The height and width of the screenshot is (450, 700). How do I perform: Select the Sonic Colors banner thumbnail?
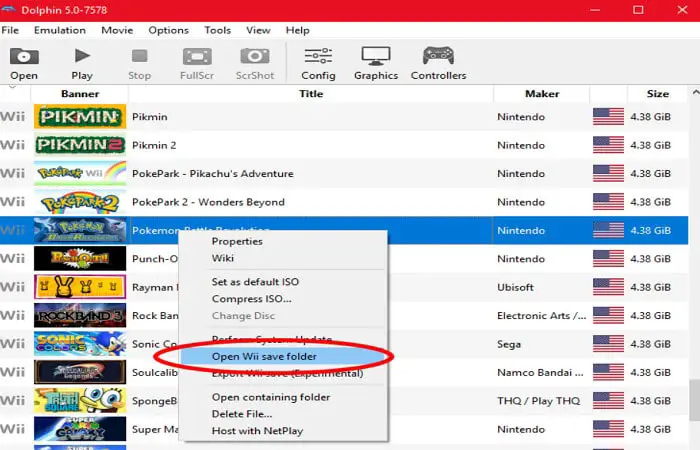[80, 344]
